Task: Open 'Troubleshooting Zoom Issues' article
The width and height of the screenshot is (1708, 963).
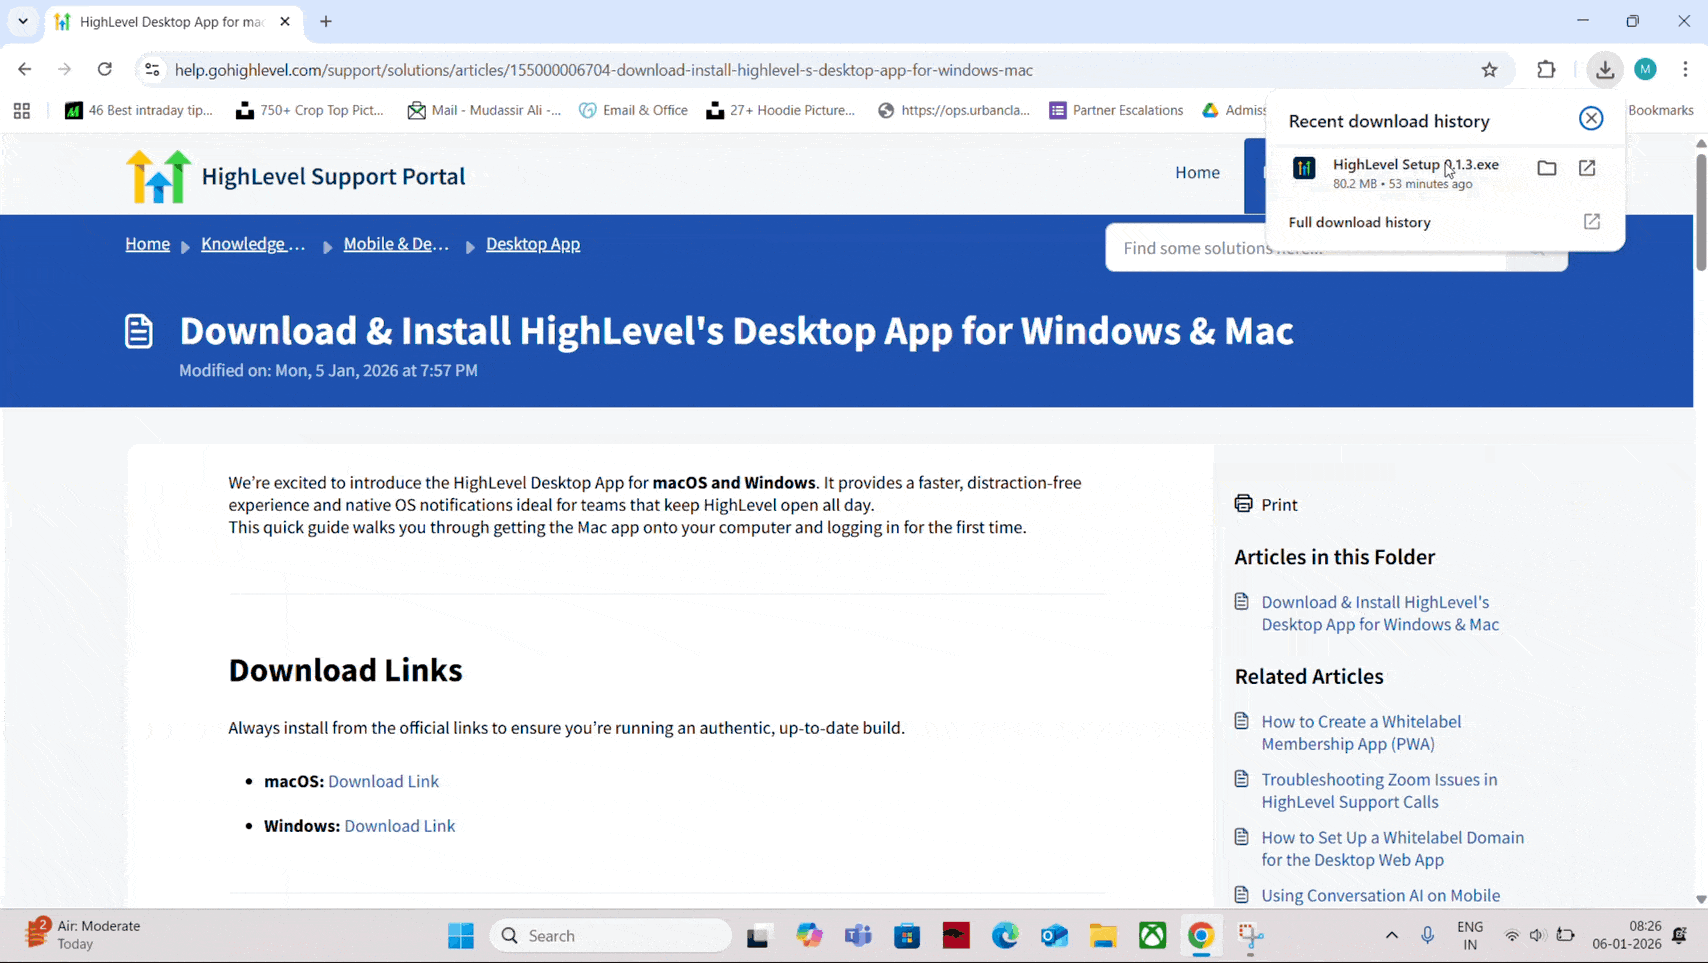Action: [1379, 790]
